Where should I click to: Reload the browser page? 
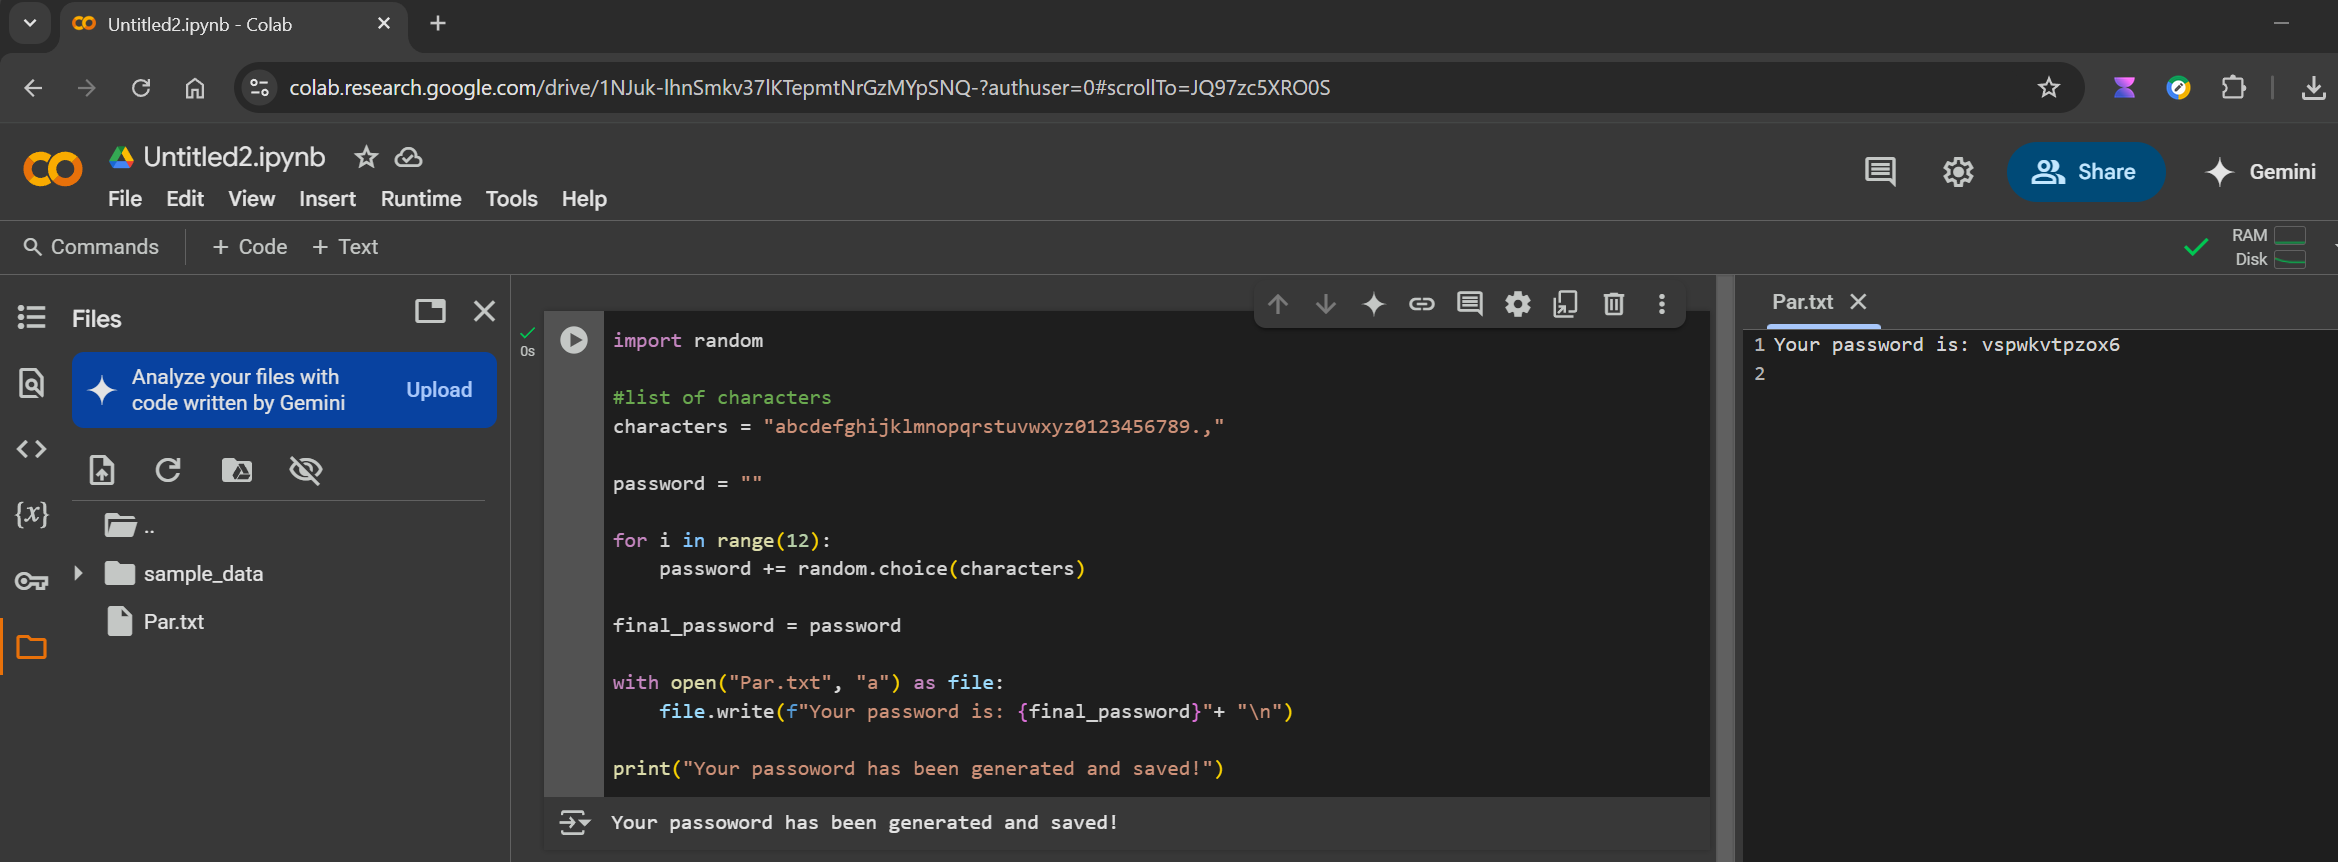click(141, 88)
